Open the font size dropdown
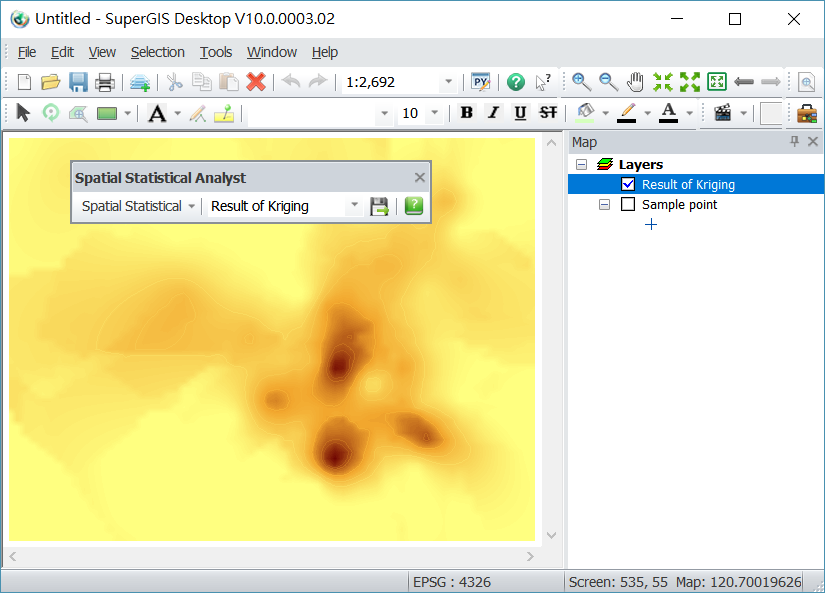 (x=435, y=113)
